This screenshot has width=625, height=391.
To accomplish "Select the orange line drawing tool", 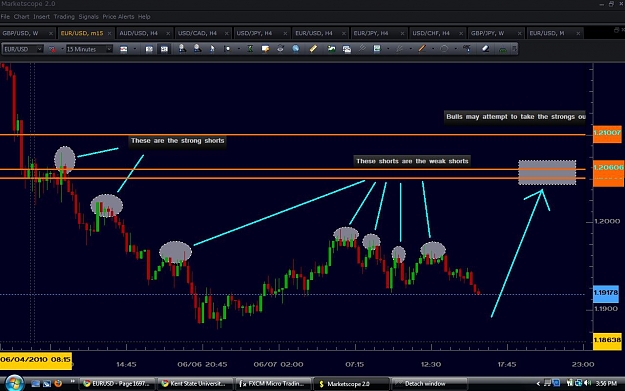I will tap(422, 49).
